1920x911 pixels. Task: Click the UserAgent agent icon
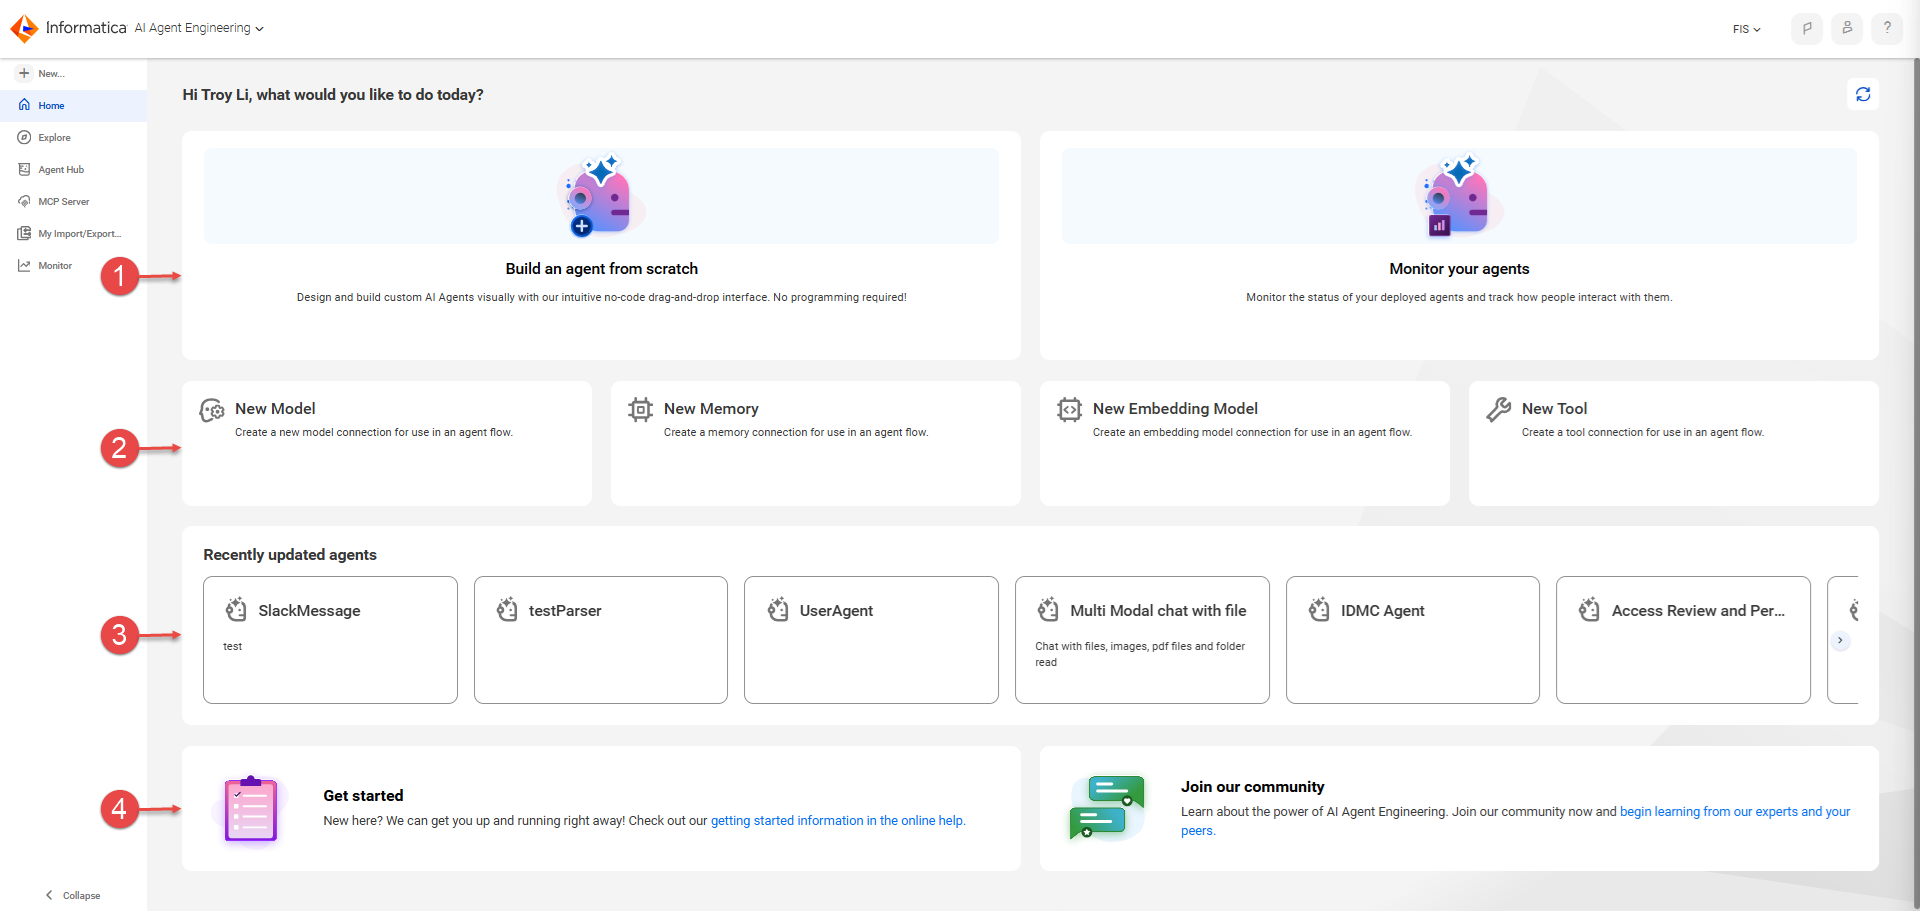778,609
